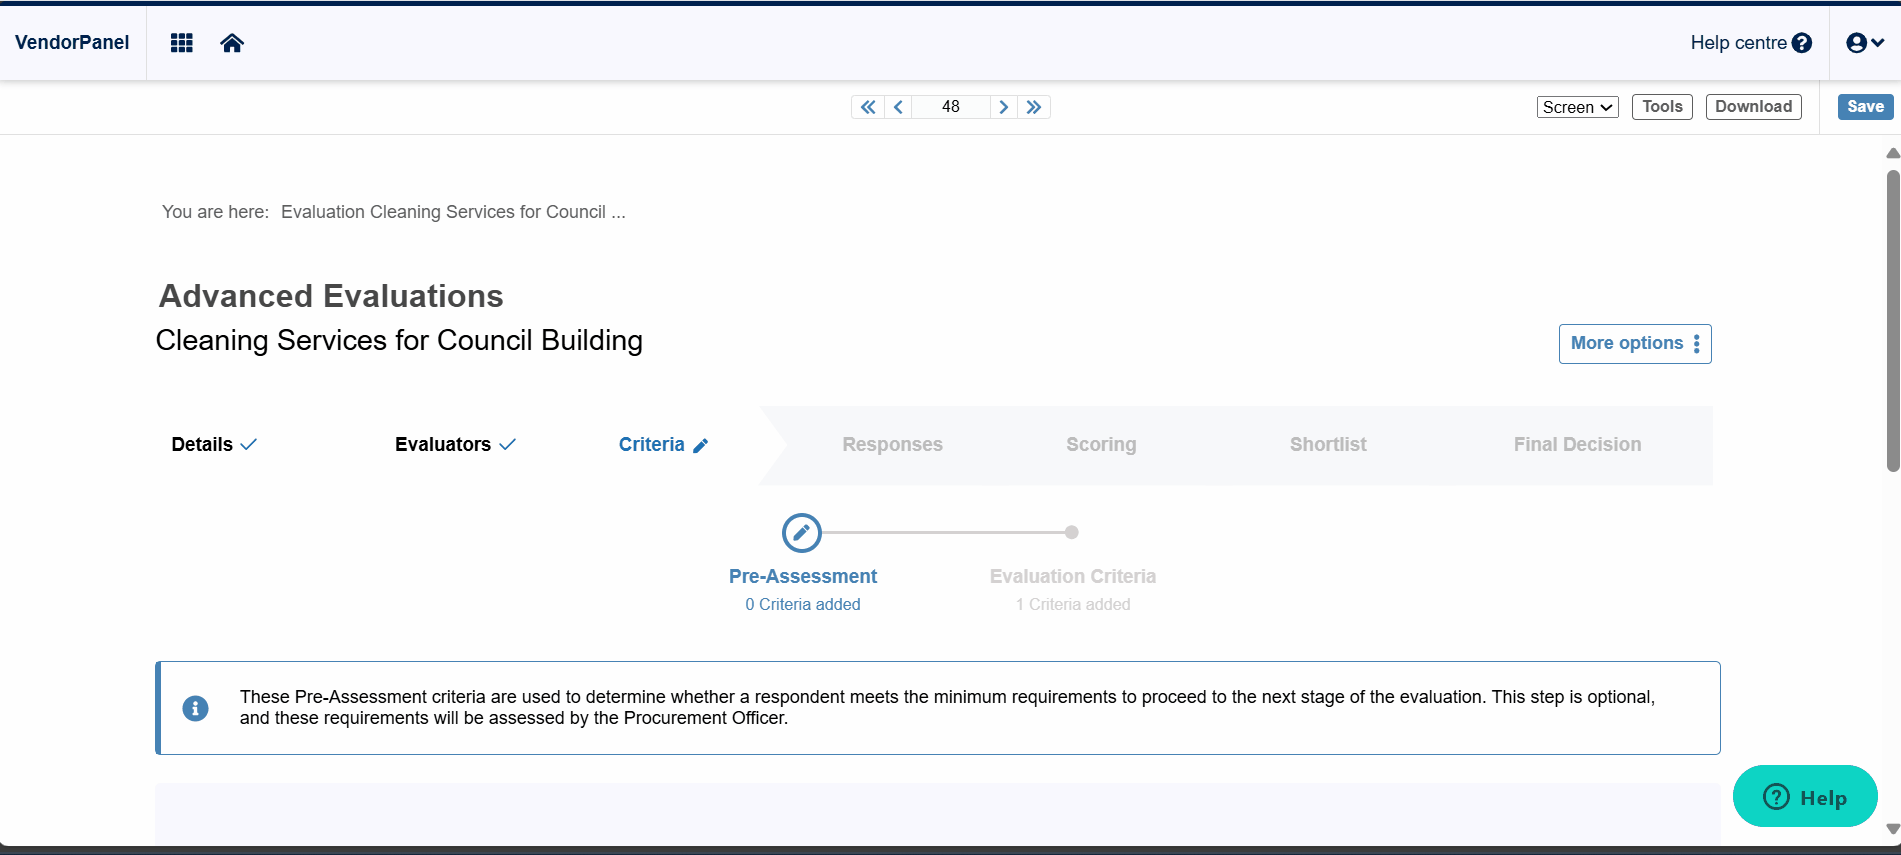Open the Screen dropdown
Viewport: 1901px width, 855px height.
(1577, 107)
